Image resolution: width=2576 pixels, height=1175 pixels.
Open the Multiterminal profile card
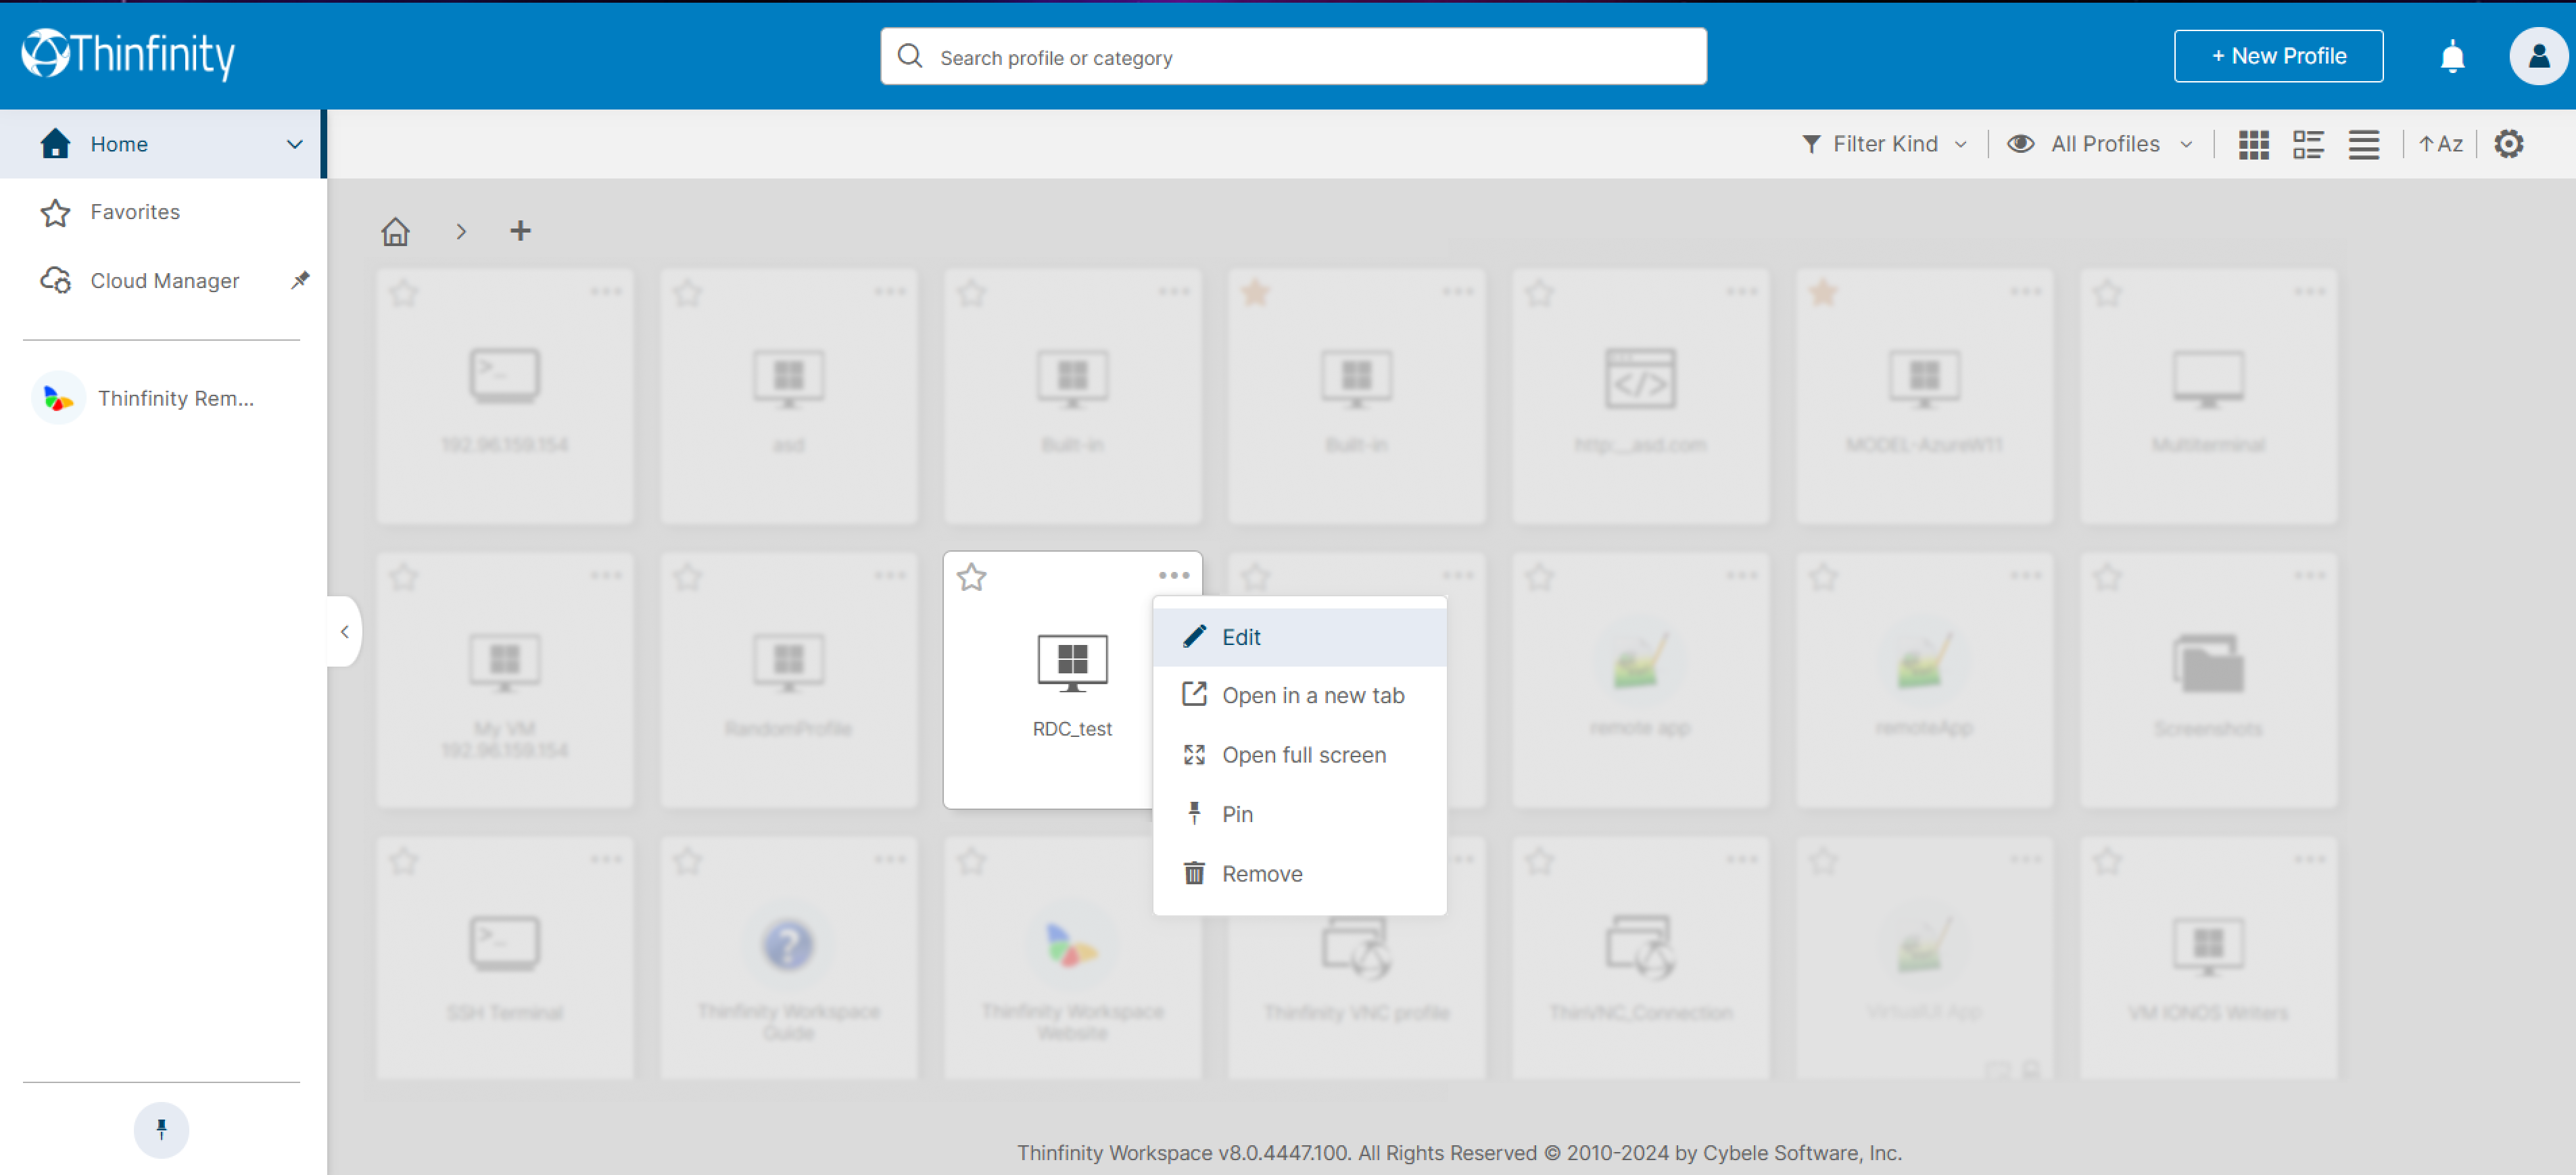pyautogui.click(x=2208, y=396)
